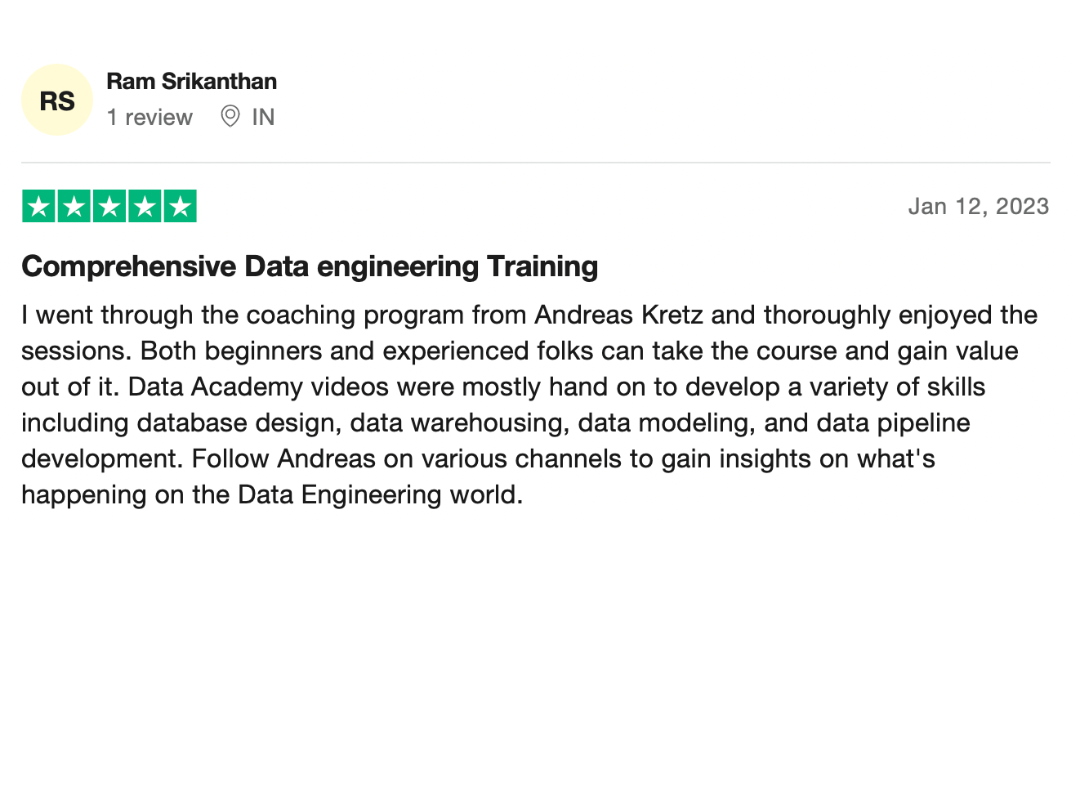Click the word Training in the review title

click(542, 267)
